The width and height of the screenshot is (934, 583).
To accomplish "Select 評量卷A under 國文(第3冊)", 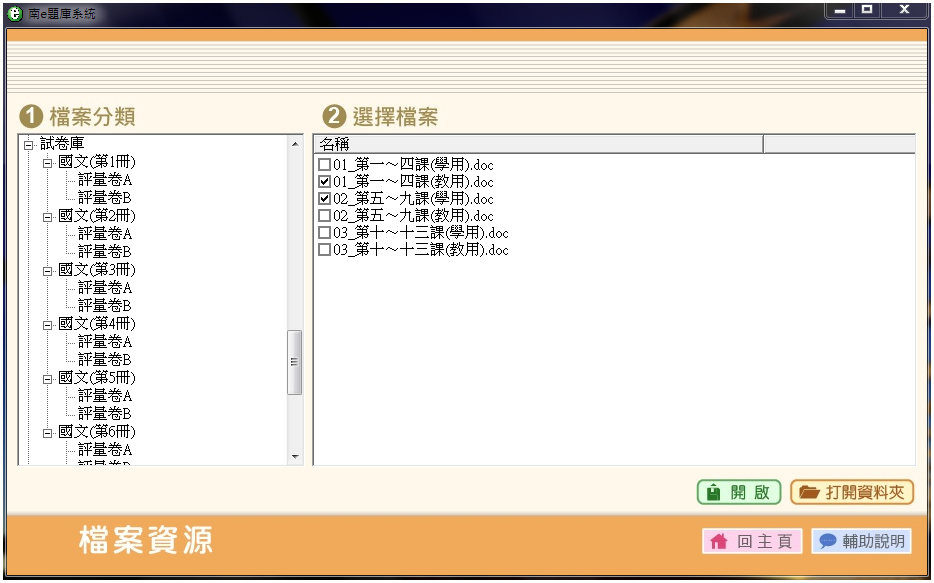I will tap(105, 288).
